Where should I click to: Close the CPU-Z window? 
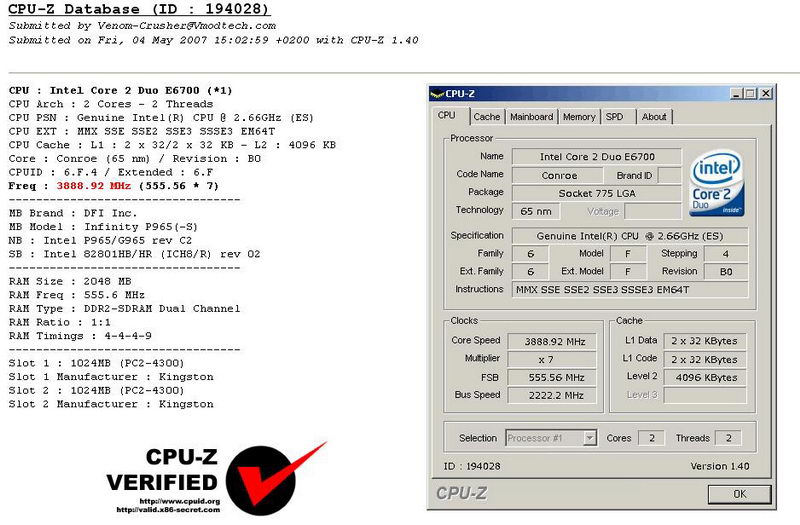[x=766, y=93]
